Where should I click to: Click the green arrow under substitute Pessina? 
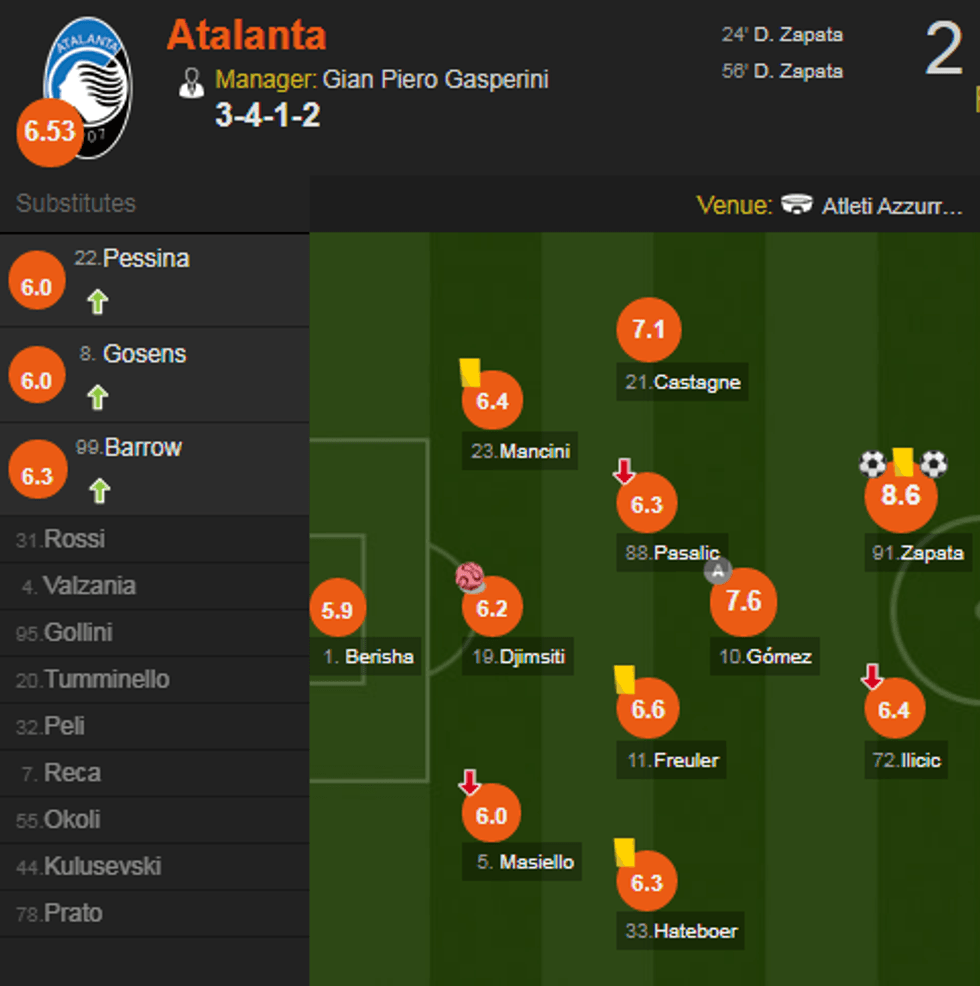click(97, 301)
